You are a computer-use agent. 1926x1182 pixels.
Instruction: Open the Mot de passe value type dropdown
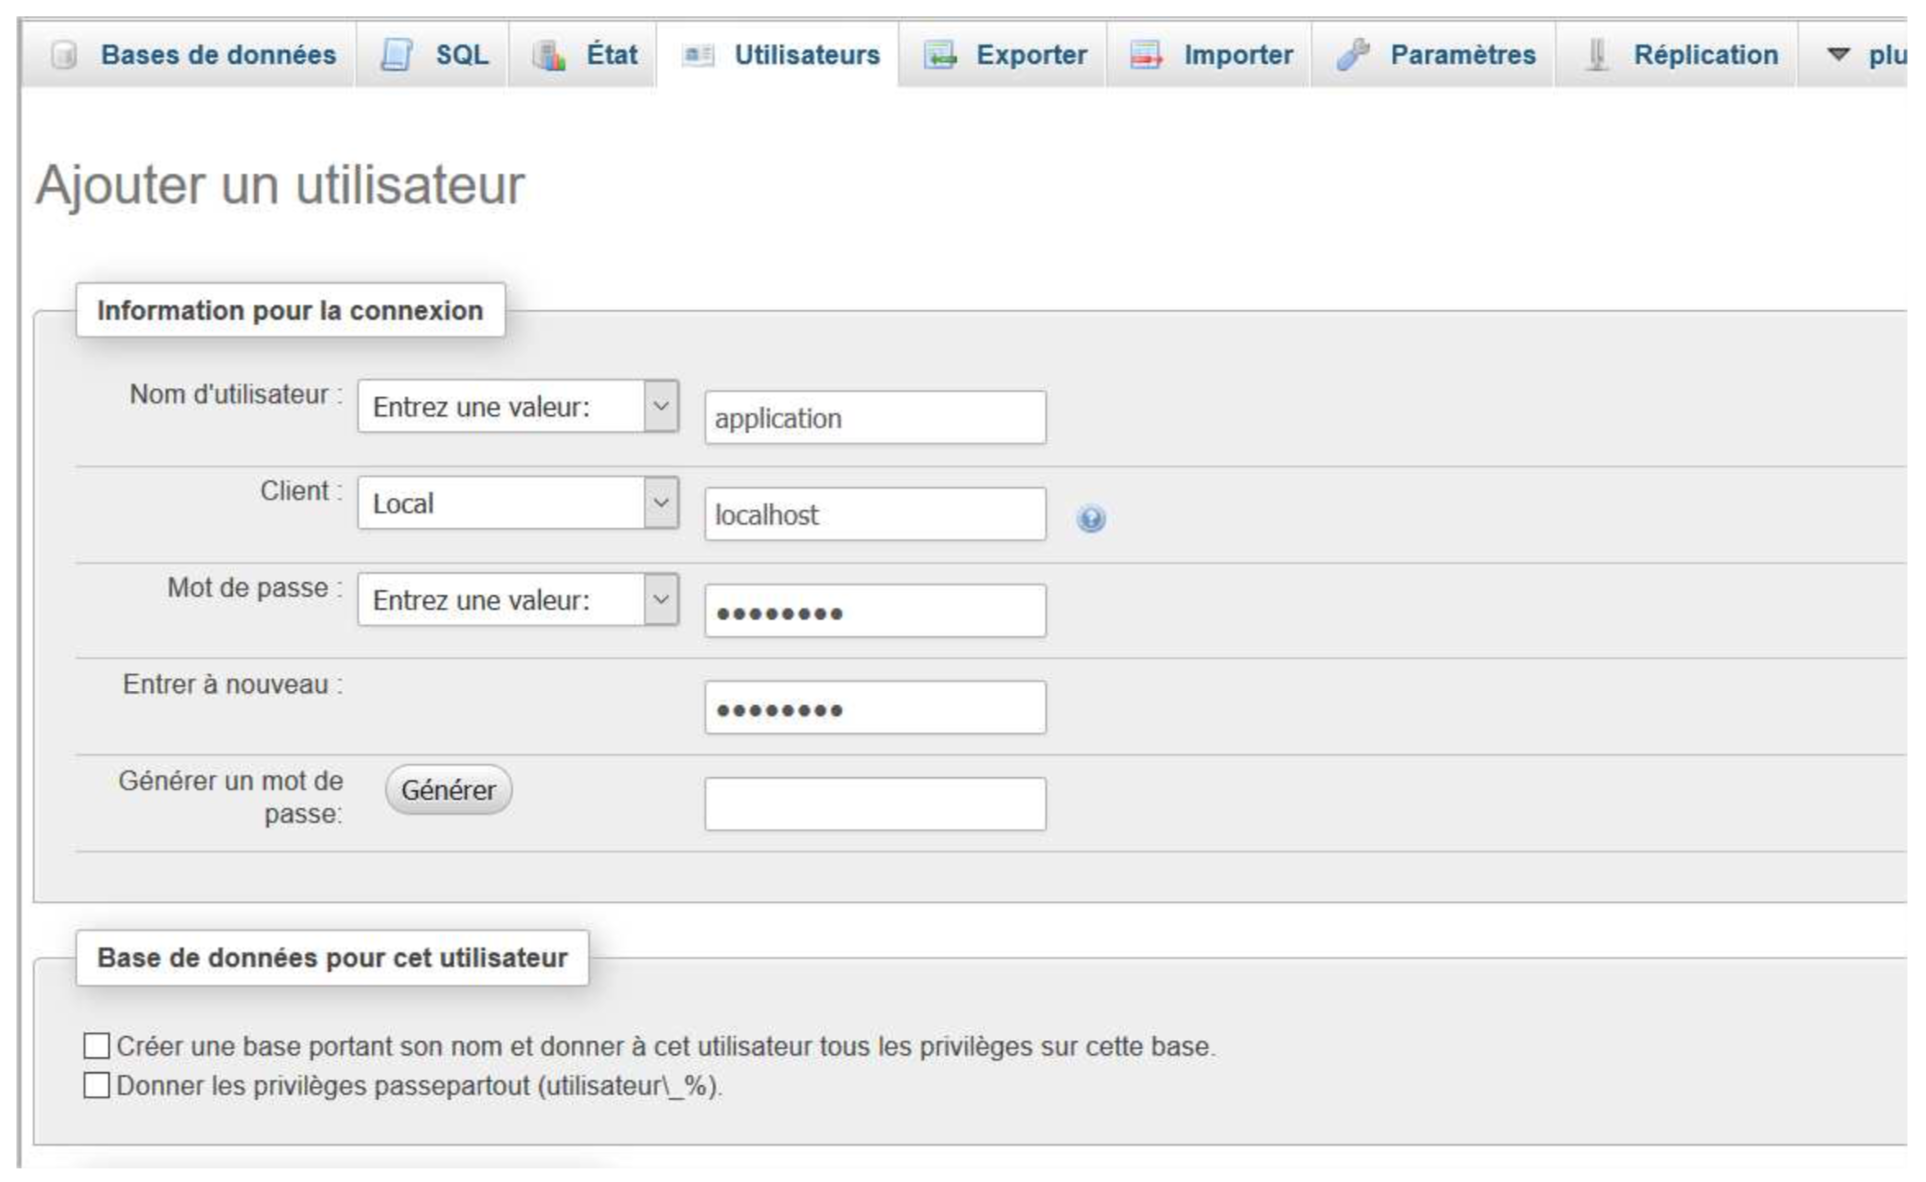pos(518,600)
